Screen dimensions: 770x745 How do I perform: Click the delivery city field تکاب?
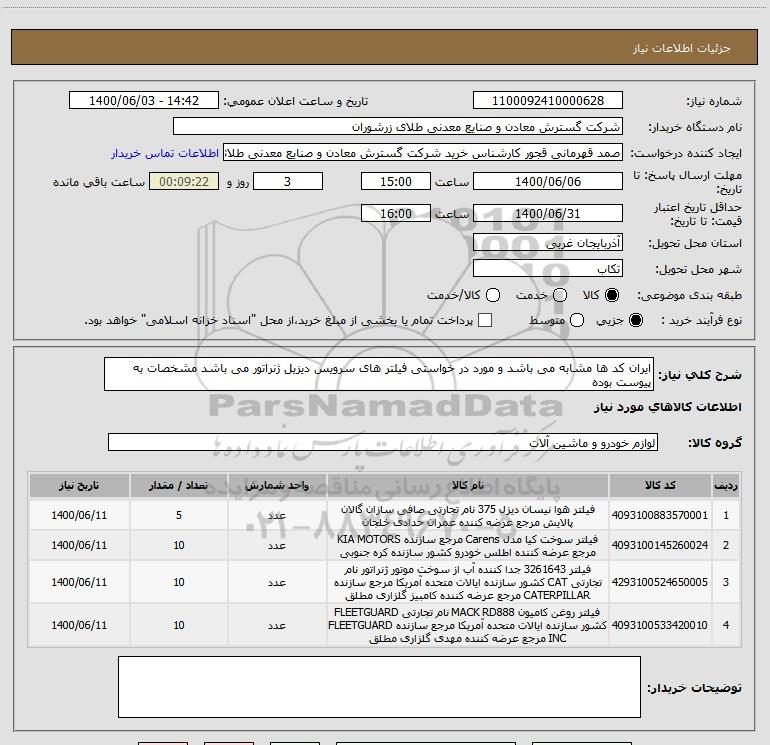coord(548,268)
